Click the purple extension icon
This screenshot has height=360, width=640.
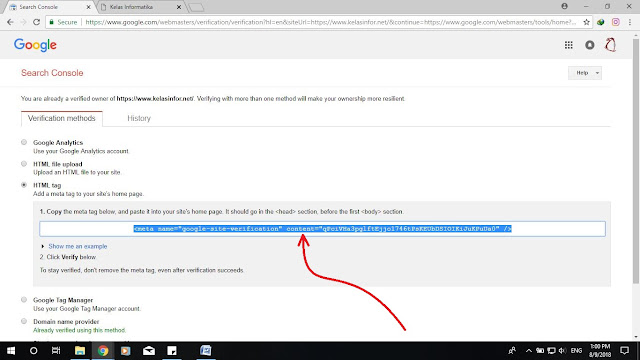[616, 22]
